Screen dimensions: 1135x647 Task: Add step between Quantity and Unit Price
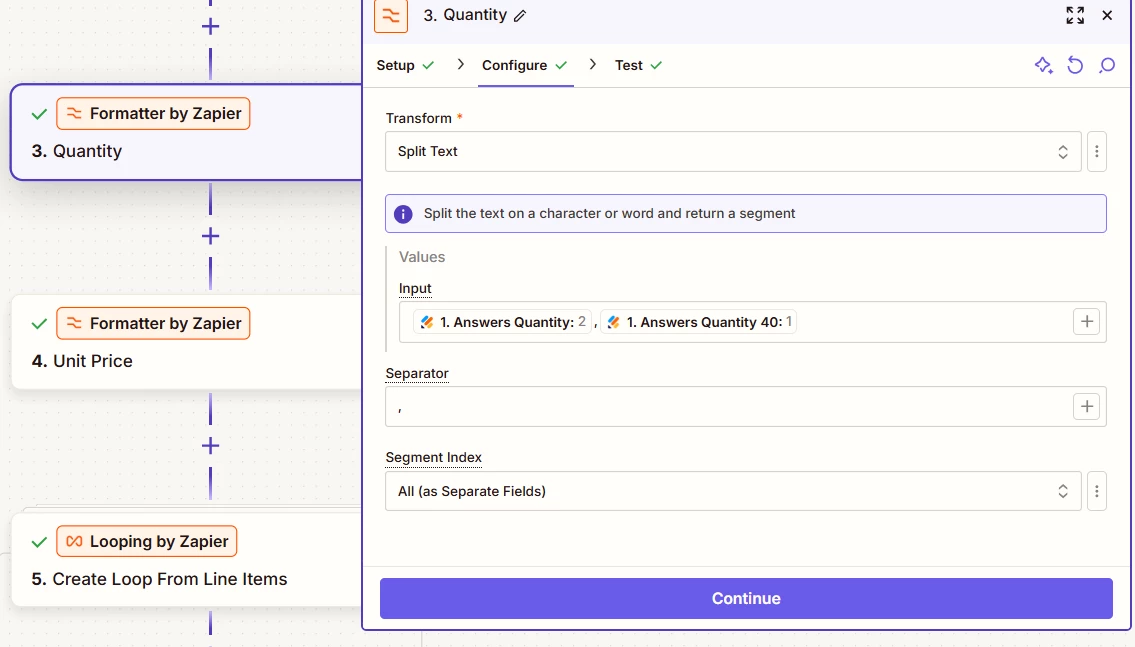coord(210,236)
